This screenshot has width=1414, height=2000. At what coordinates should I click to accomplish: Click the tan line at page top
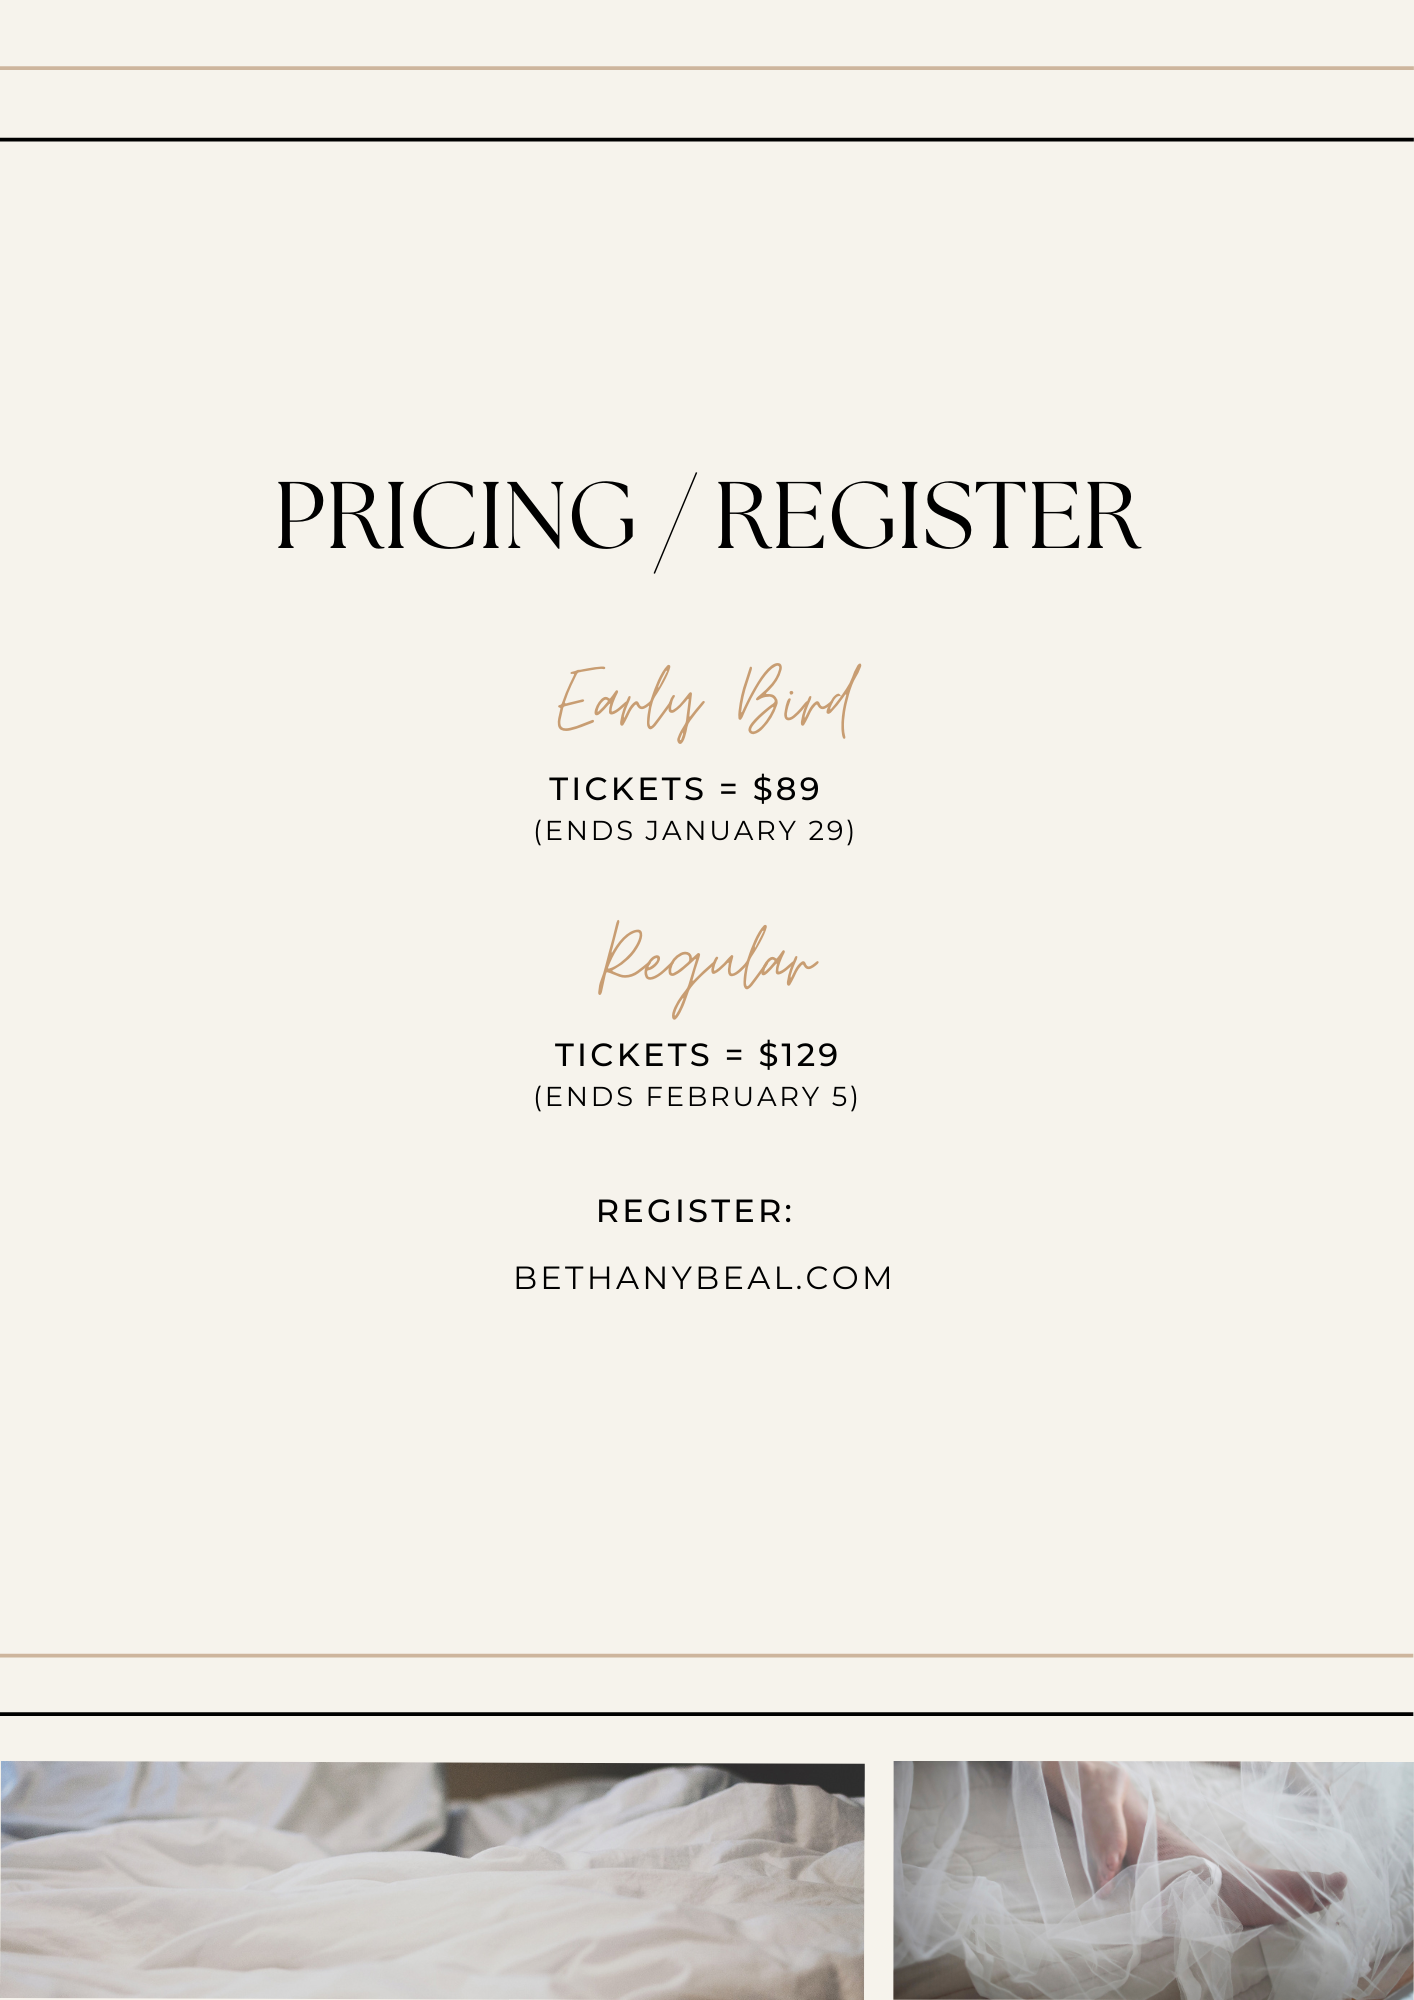tap(707, 68)
